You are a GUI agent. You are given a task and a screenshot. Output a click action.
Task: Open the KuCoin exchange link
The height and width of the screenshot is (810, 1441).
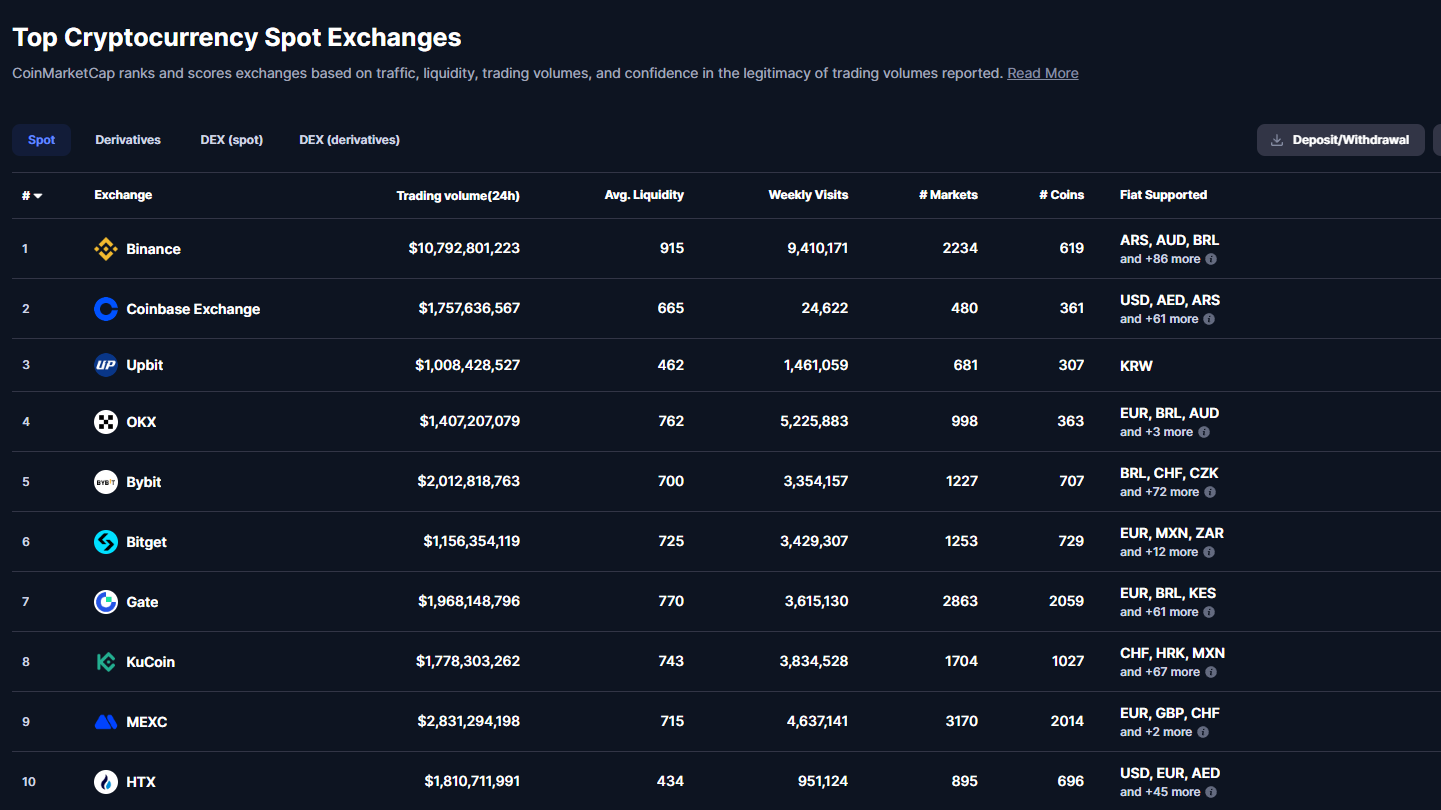[151, 662]
